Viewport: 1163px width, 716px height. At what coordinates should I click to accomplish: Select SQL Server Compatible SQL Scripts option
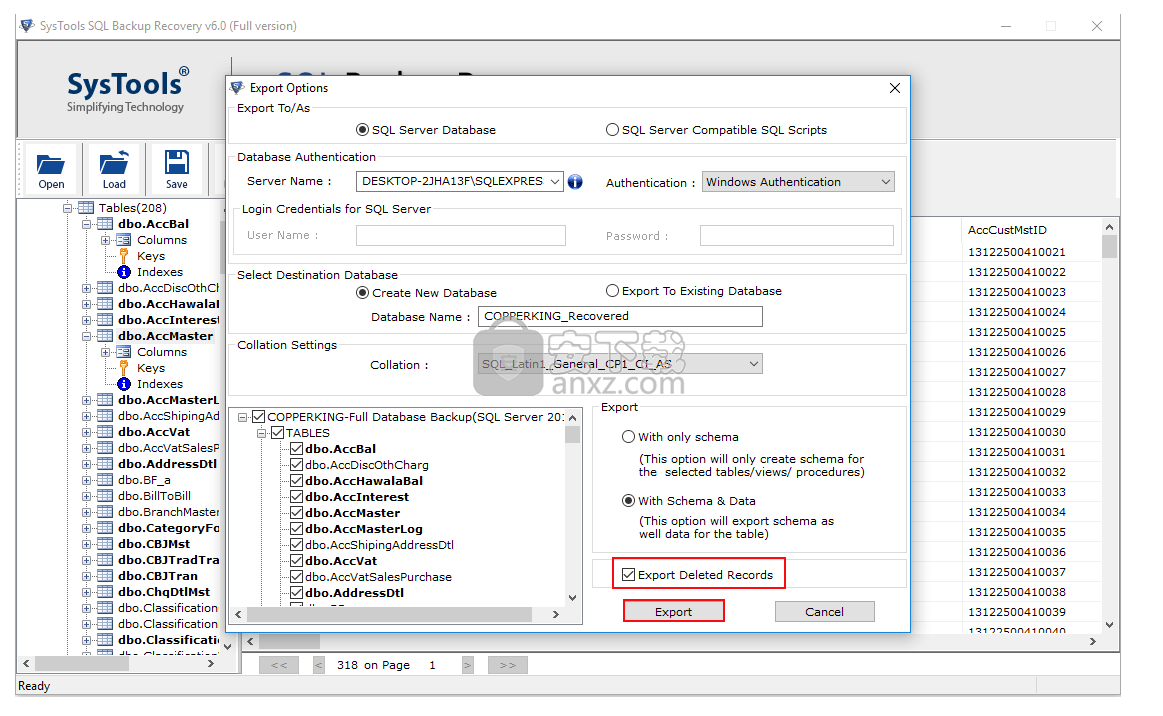[612, 130]
